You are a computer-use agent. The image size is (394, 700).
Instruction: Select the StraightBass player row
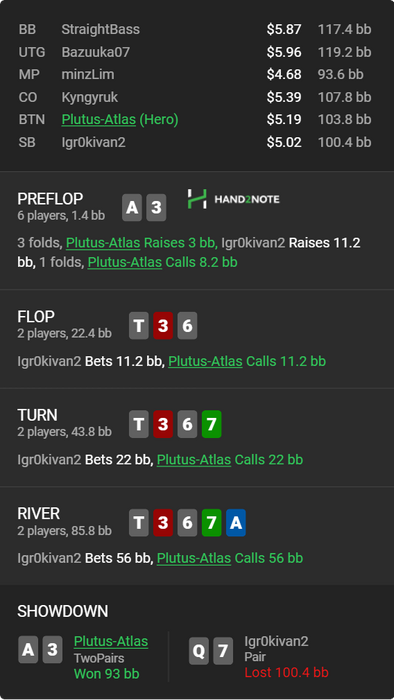195,29
